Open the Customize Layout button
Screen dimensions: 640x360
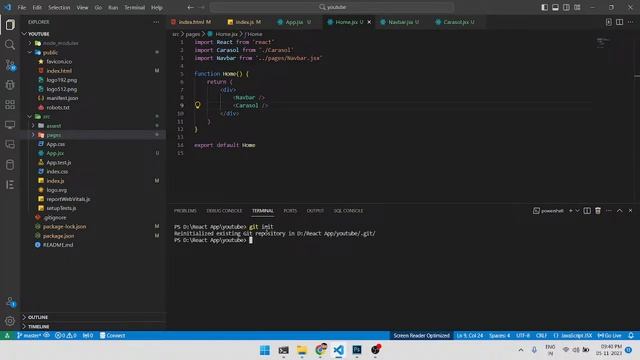pos(577,7)
